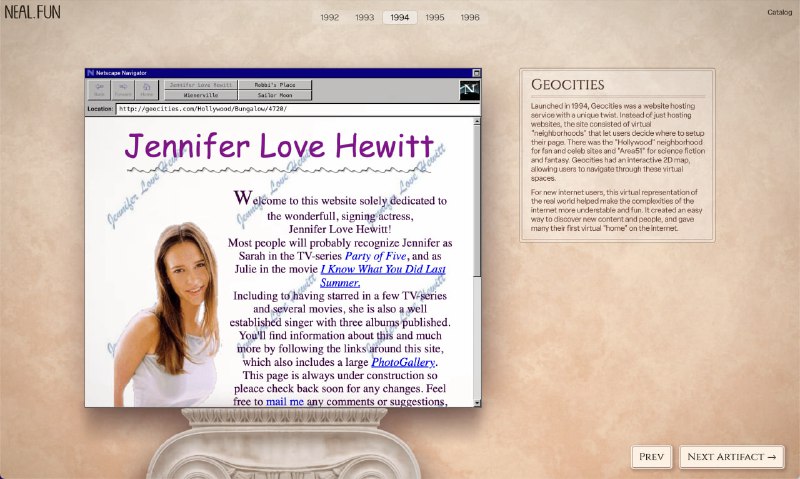Click the mail me link
The image size is (800, 479).
(x=285, y=401)
